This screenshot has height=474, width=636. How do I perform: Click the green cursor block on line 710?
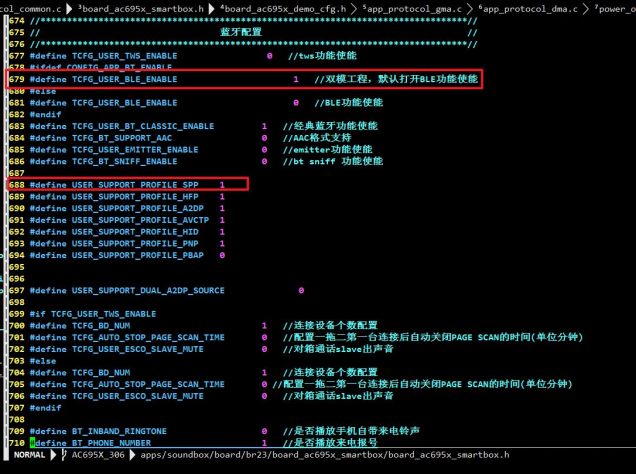tap(32, 443)
